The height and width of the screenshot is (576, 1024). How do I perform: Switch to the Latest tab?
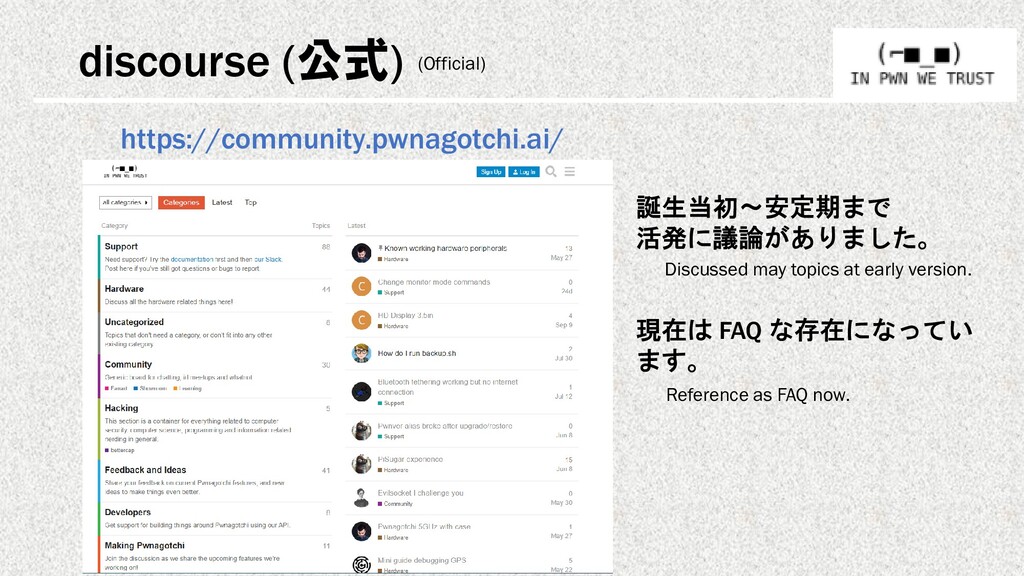click(222, 202)
